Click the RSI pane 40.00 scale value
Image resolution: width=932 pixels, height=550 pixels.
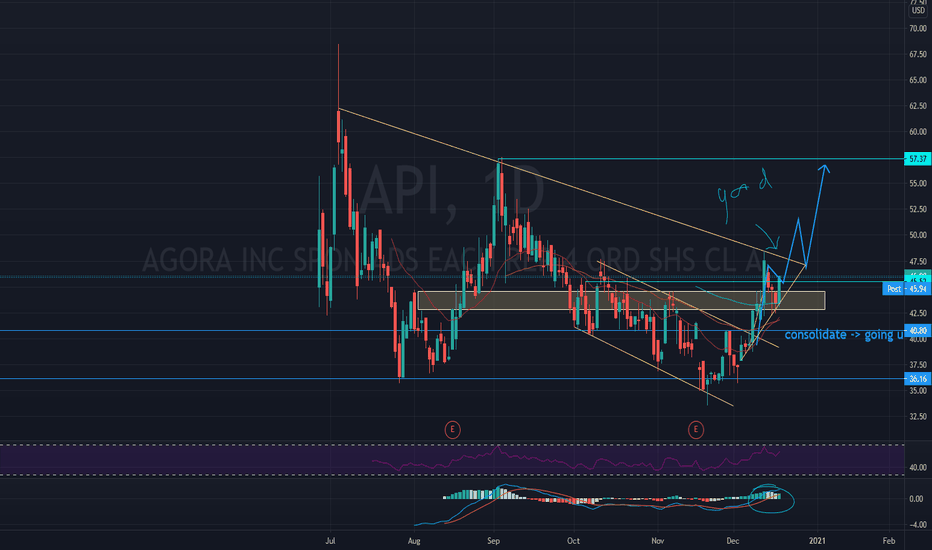[918, 468]
